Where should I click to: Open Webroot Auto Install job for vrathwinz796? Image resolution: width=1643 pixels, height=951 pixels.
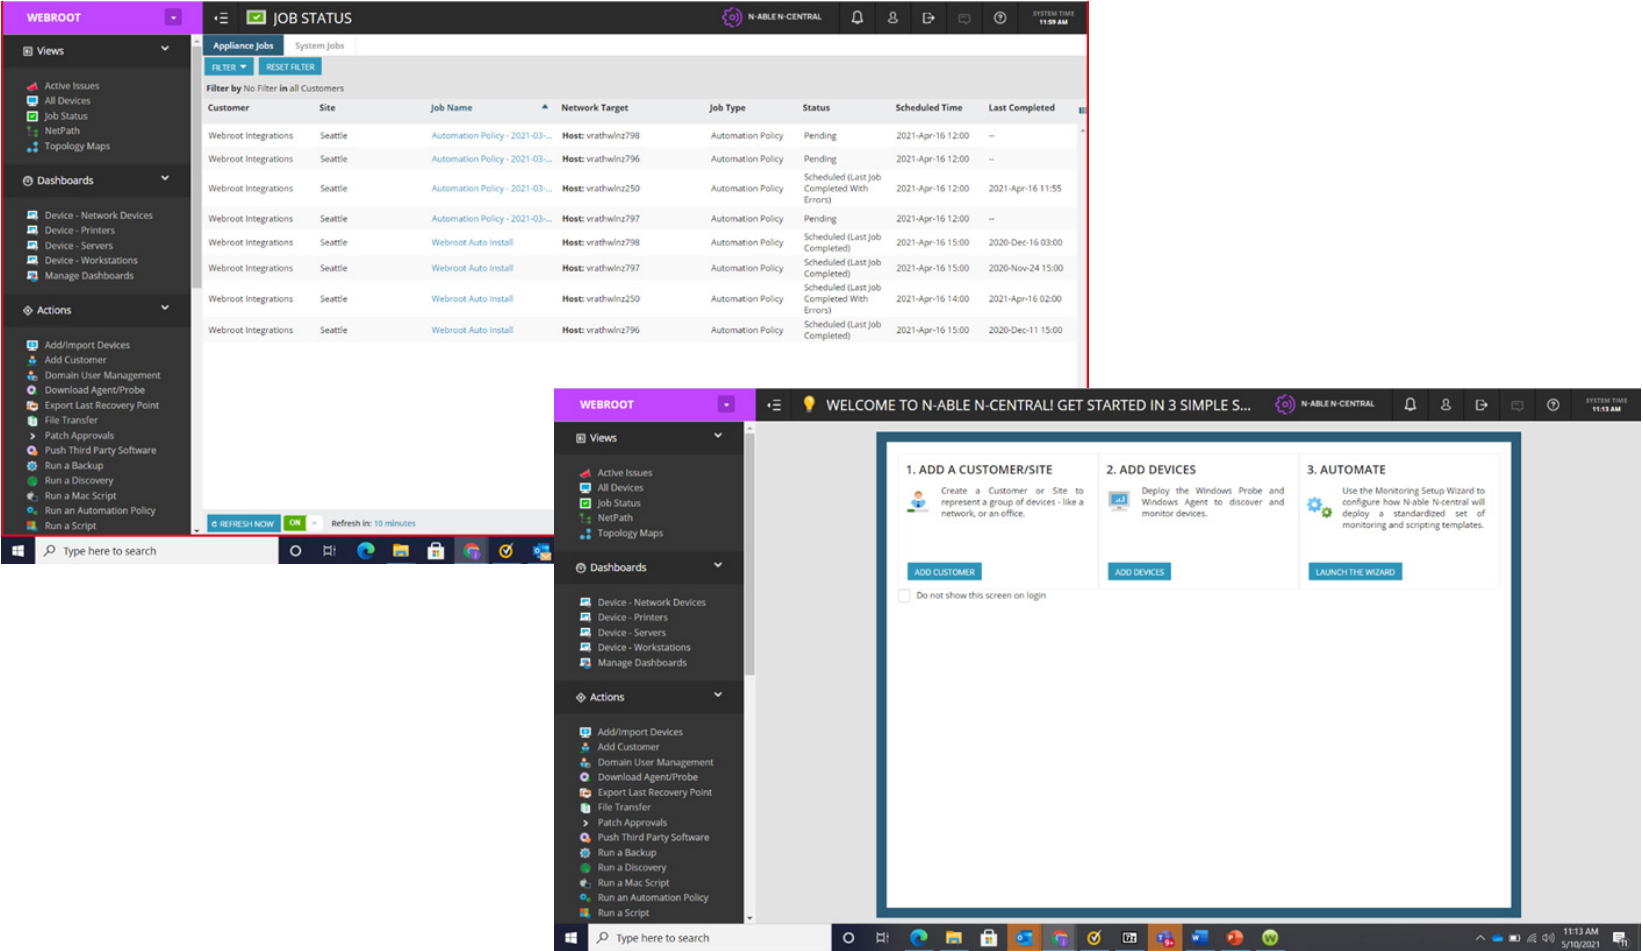coord(472,330)
